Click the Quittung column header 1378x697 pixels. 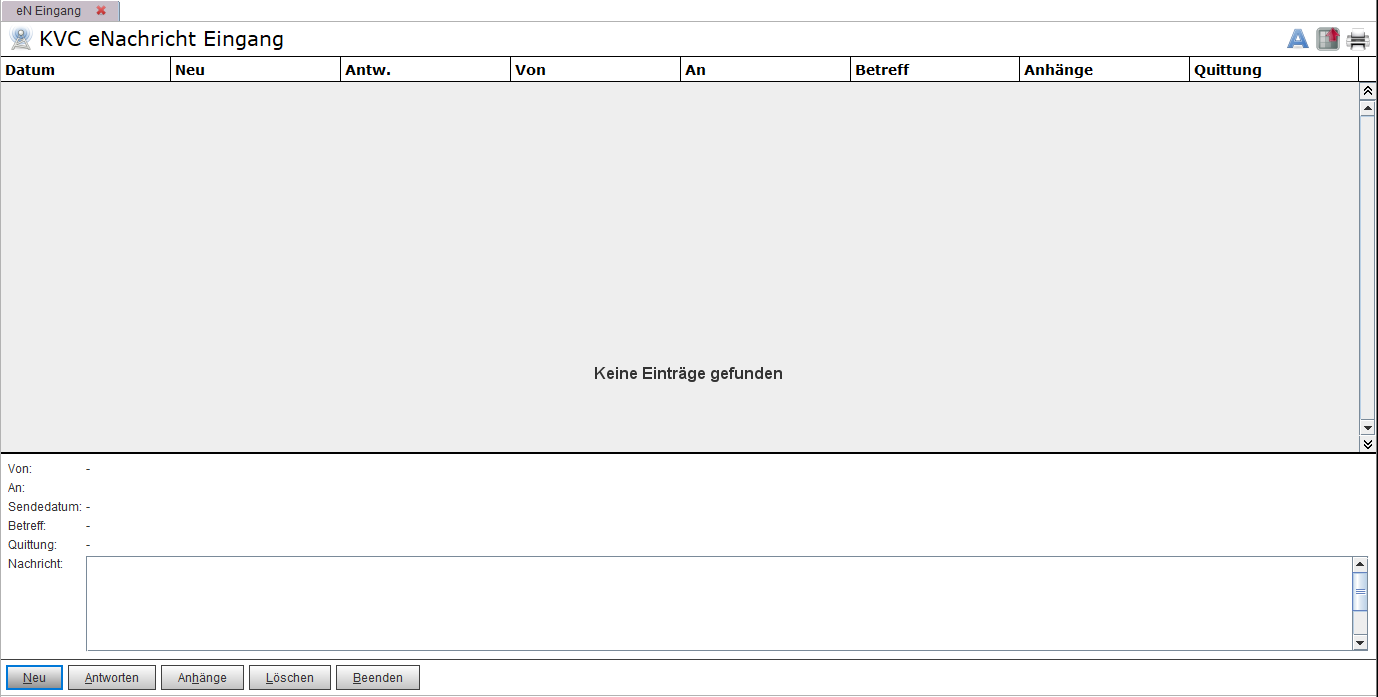click(x=1274, y=70)
